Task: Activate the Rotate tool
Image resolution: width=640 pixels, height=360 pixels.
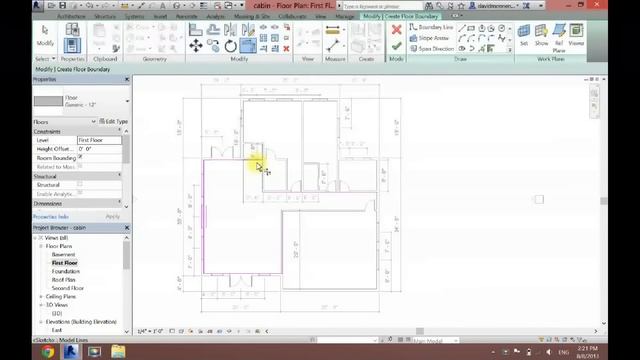Action: click(x=230, y=46)
